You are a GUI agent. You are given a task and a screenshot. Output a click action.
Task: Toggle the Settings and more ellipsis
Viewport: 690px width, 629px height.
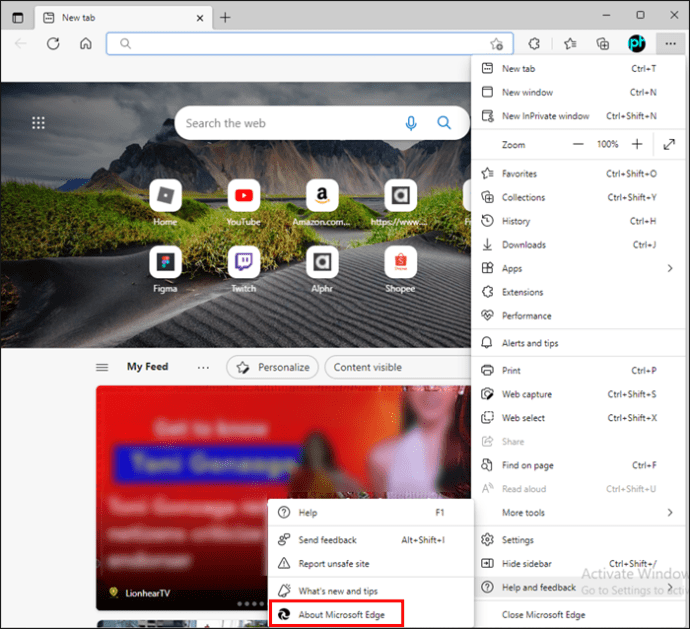pos(670,44)
